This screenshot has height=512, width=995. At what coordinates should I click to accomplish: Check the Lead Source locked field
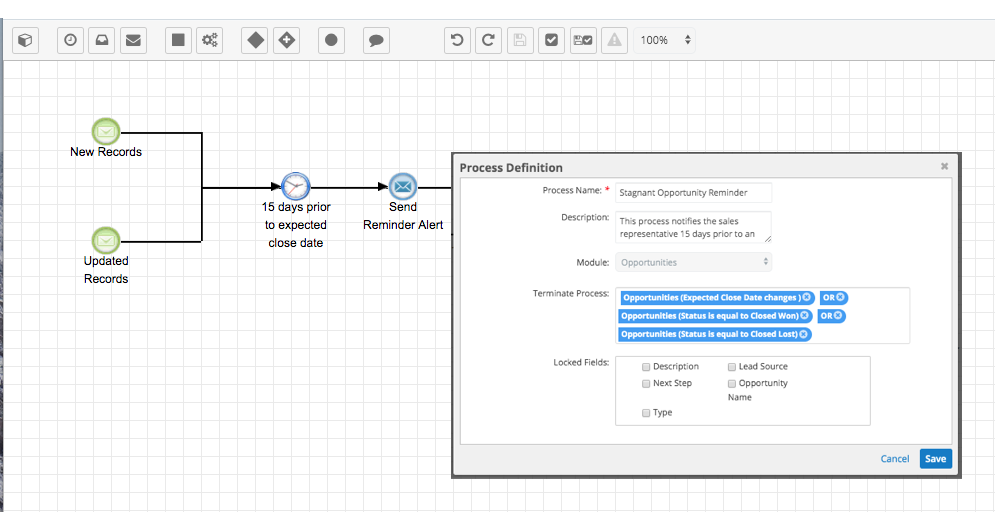(732, 367)
